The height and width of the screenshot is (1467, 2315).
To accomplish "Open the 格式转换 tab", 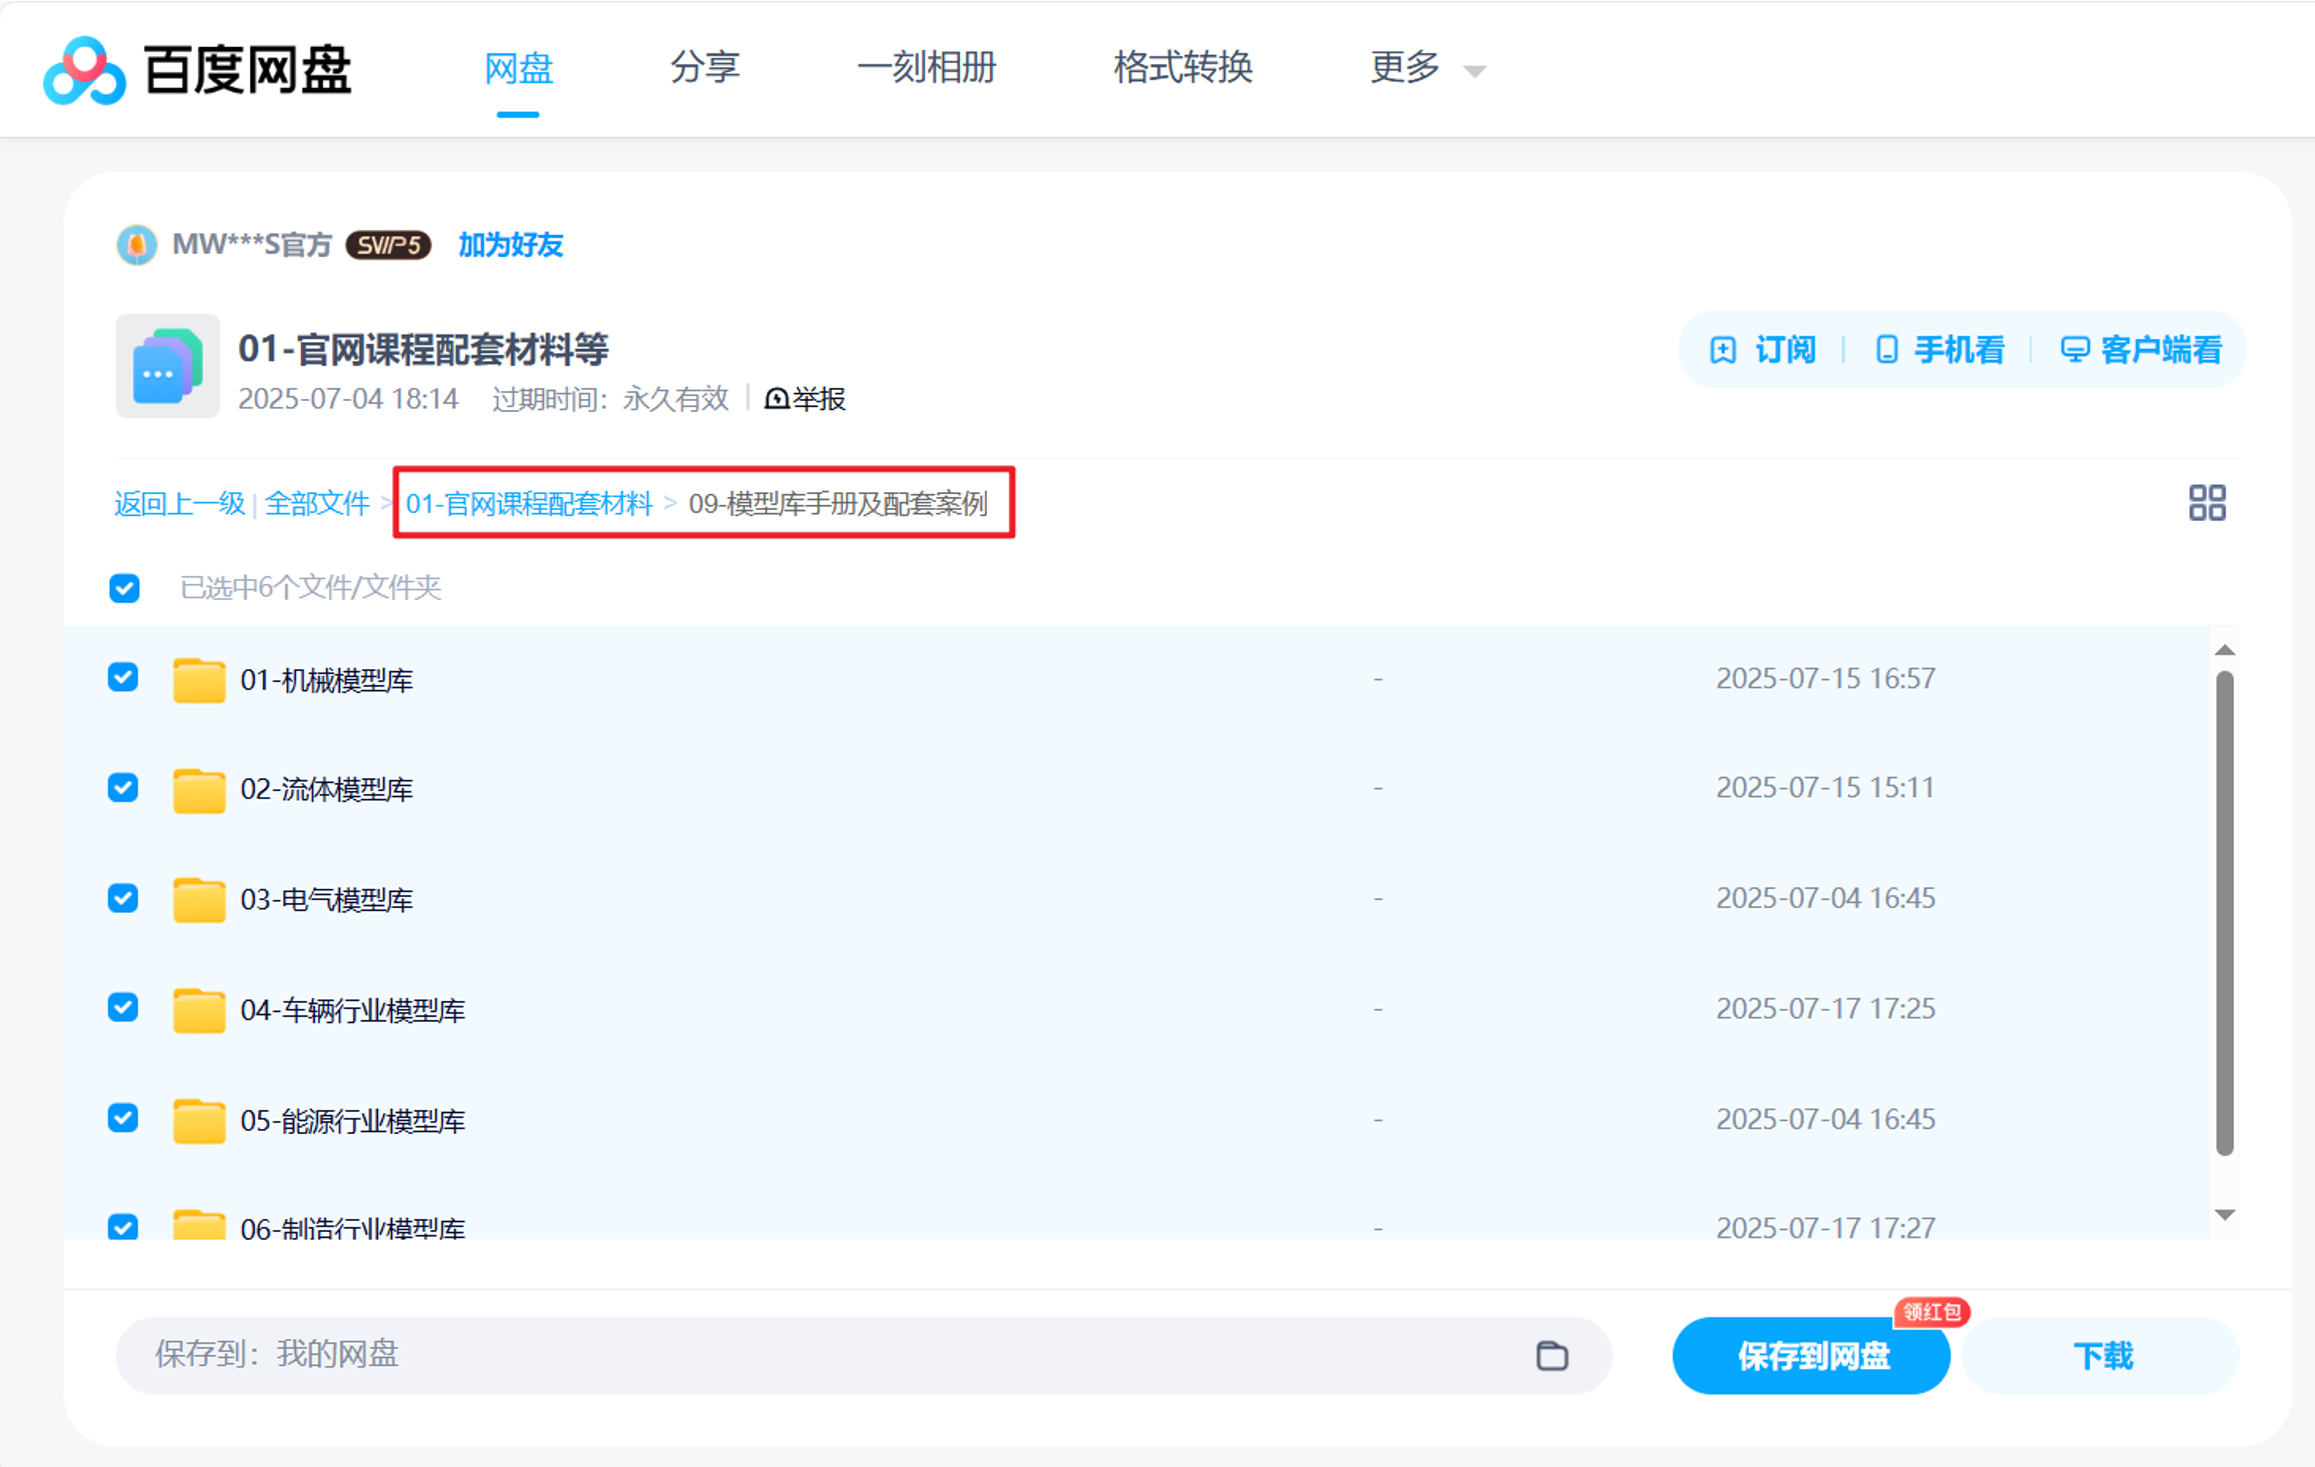I will 1182,68.
